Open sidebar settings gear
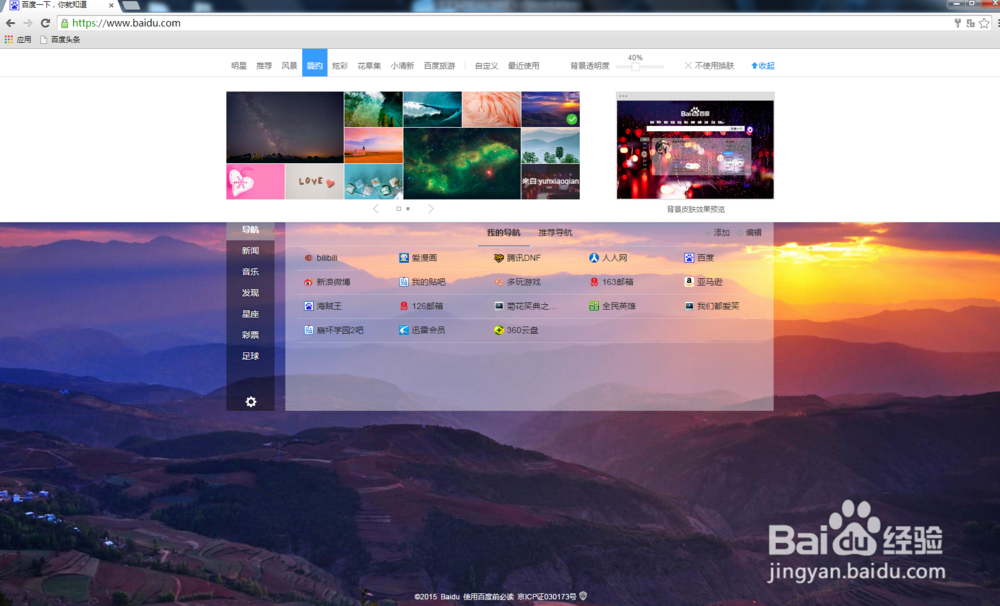The height and width of the screenshot is (606, 1000). coord(251,402)
